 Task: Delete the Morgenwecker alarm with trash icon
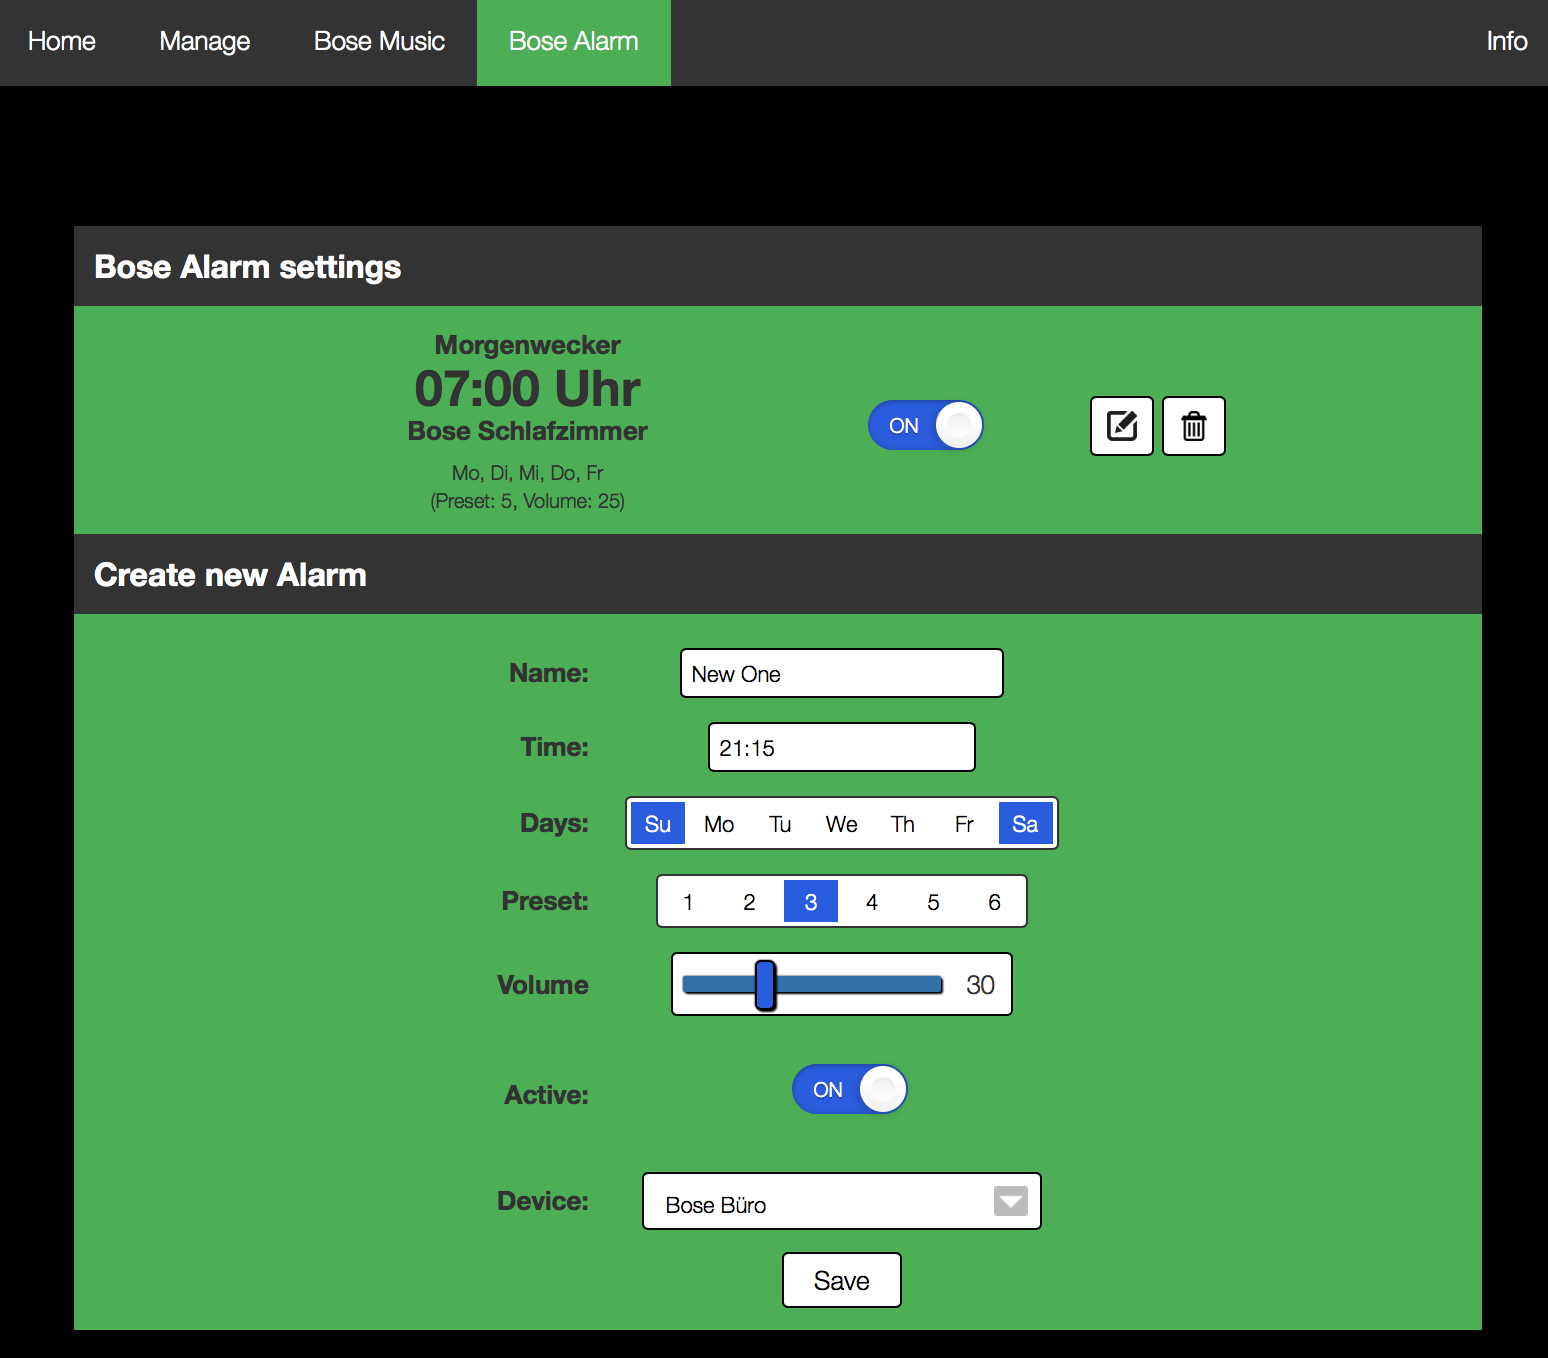pos(1193,426)
